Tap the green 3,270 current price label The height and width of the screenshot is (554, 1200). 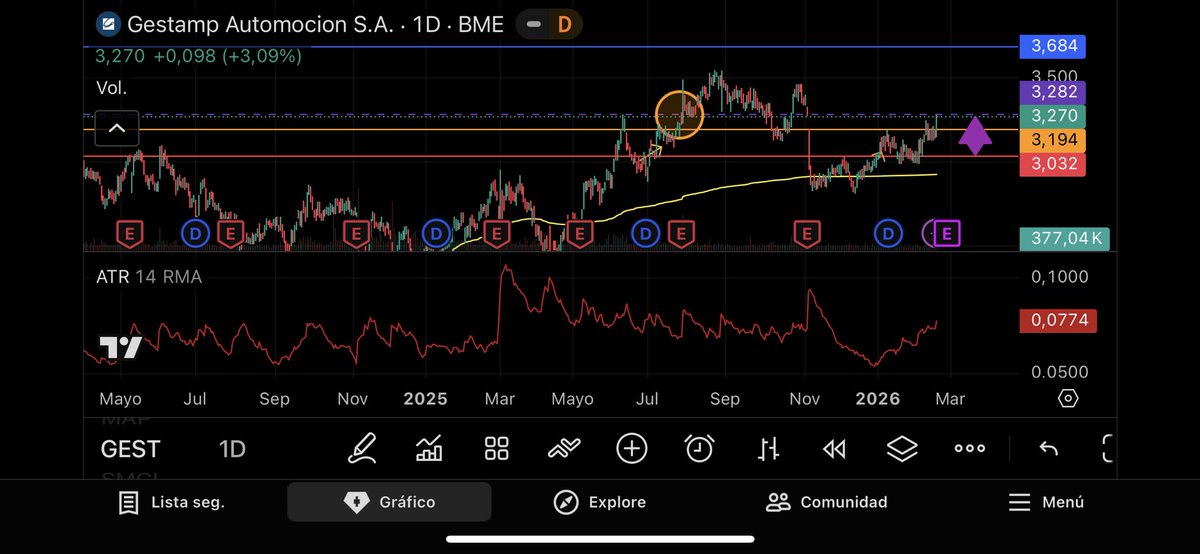pos(1052,116)
